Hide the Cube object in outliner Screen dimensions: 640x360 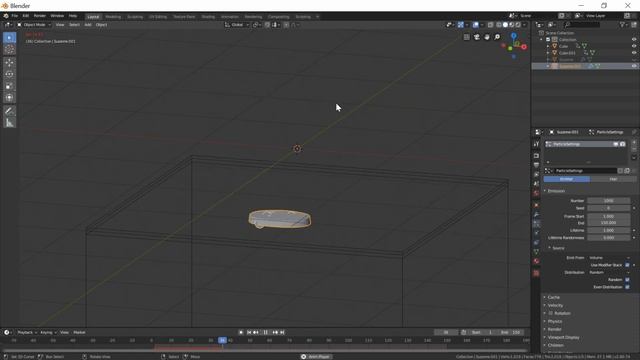coord(634,46)
